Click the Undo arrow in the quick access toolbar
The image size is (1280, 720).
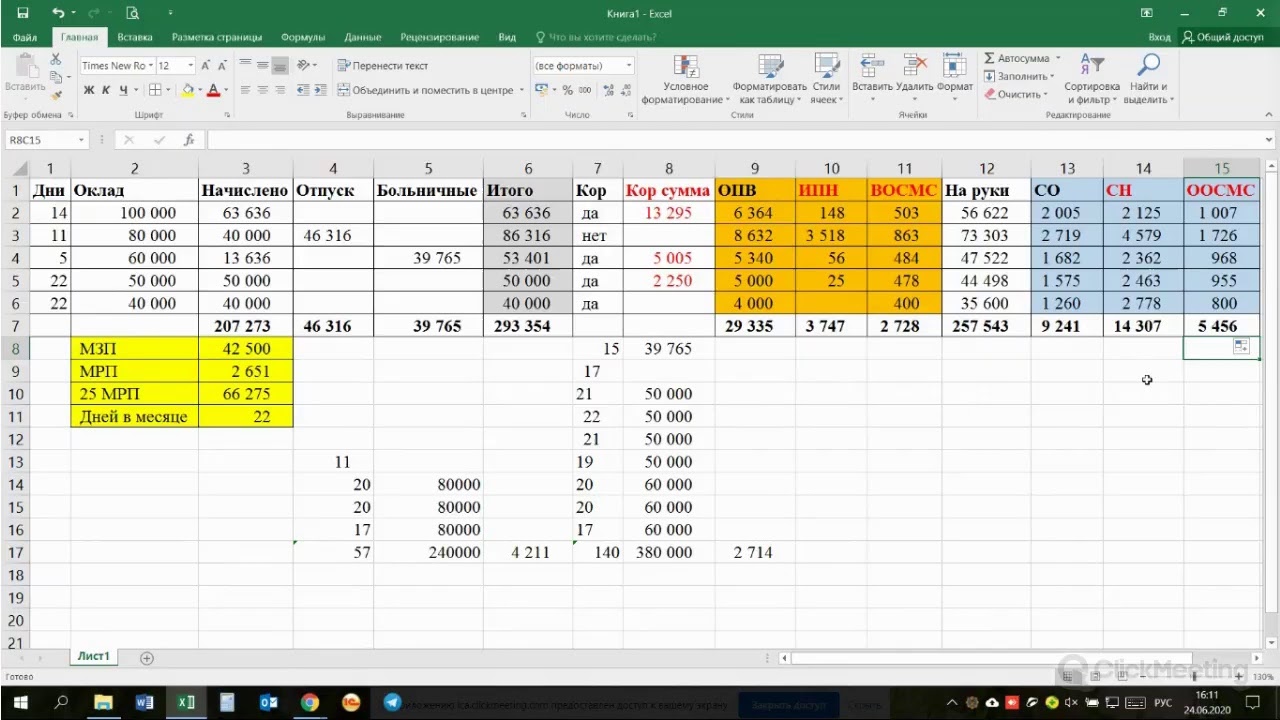pyautogui.click(x=57, y=13)
